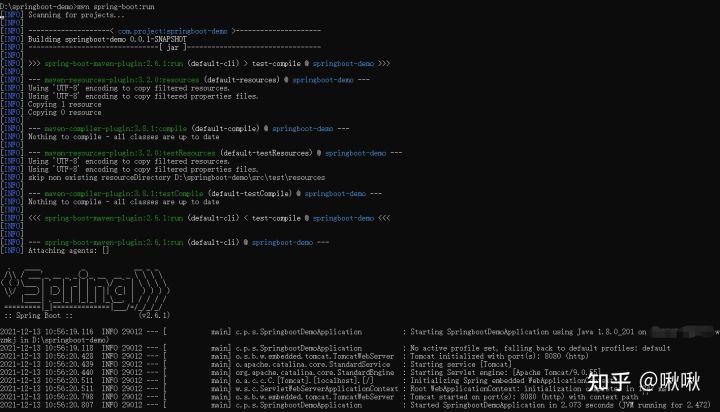Select the "skip non existing resourceDirectory" line

(x=176, y=177)
